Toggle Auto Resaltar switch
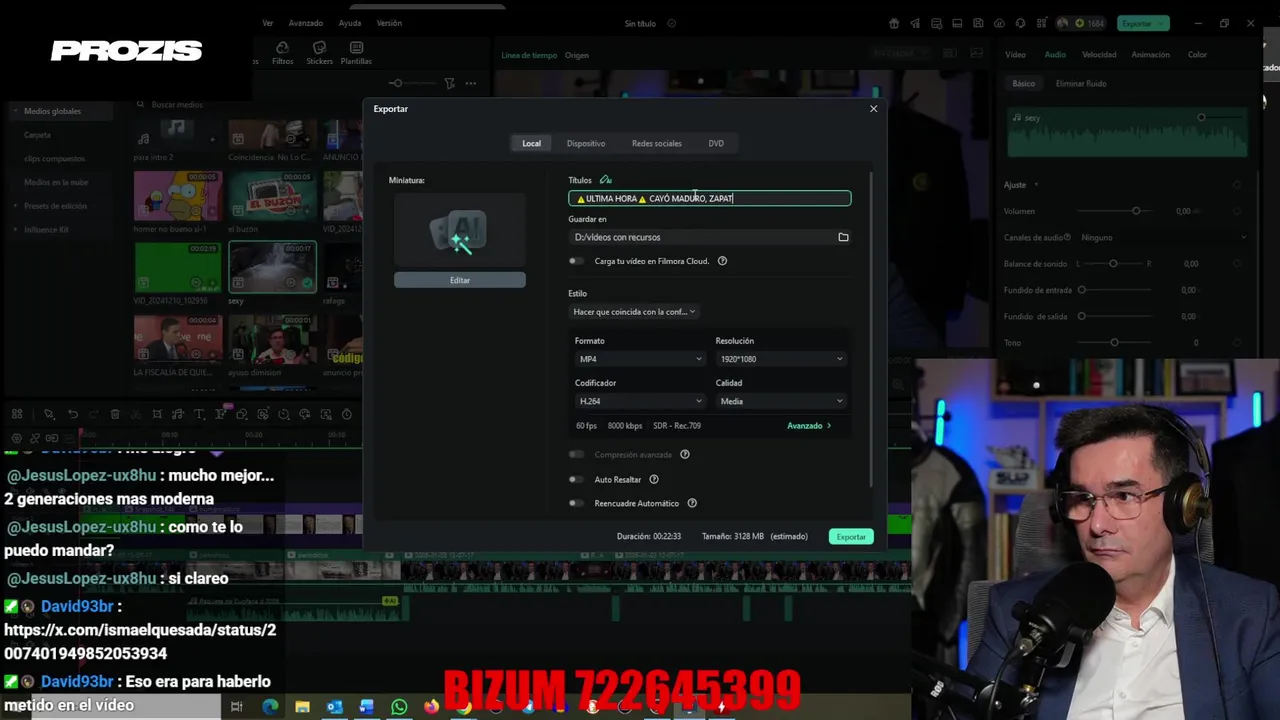Image resolution: width=1280 pixels, height=720 pixels. pyautogui.click(x=576, y=479)
